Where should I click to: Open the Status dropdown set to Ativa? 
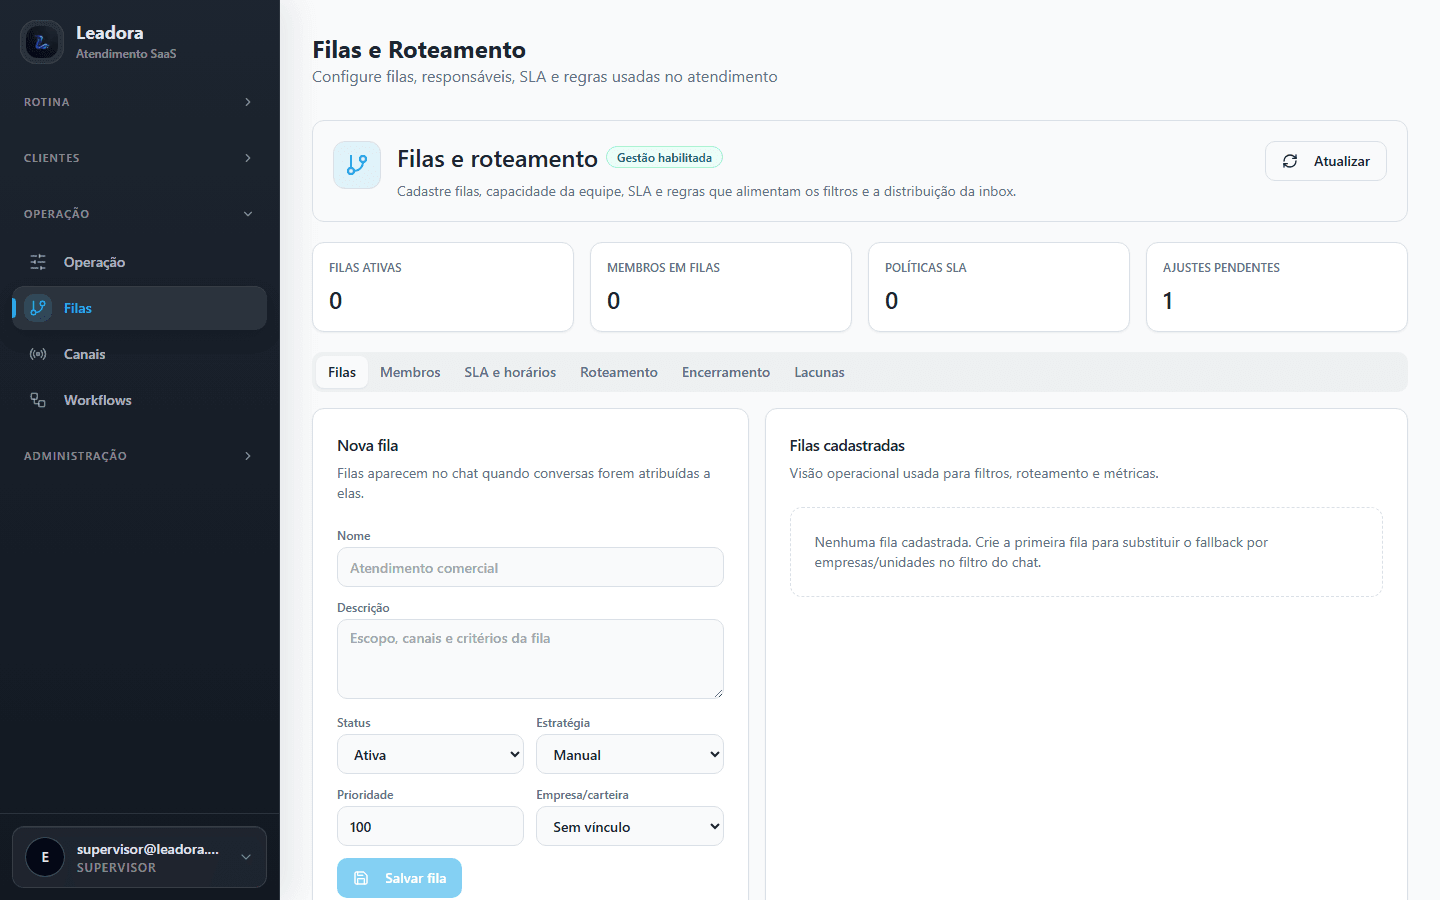[430, 755]
